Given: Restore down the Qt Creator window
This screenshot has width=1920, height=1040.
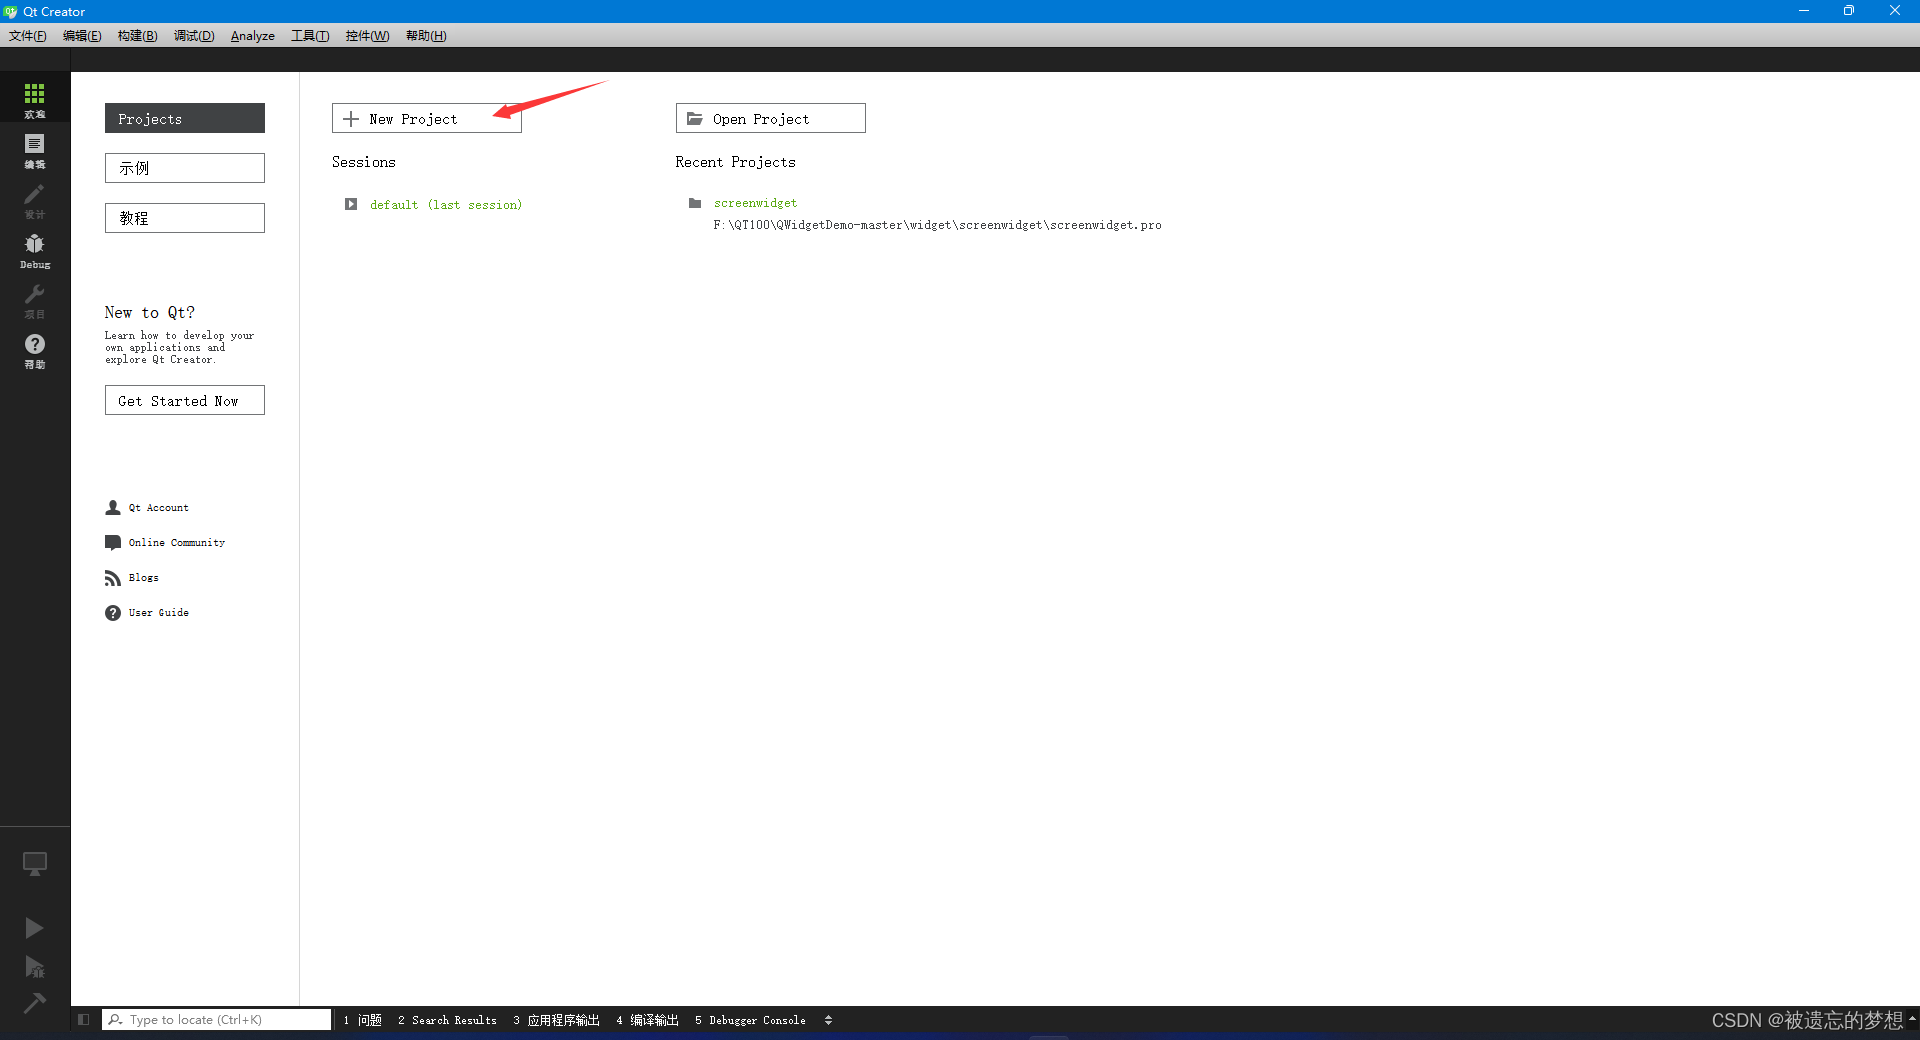Looking at the screenshot, I should [x=1849, y=11].
